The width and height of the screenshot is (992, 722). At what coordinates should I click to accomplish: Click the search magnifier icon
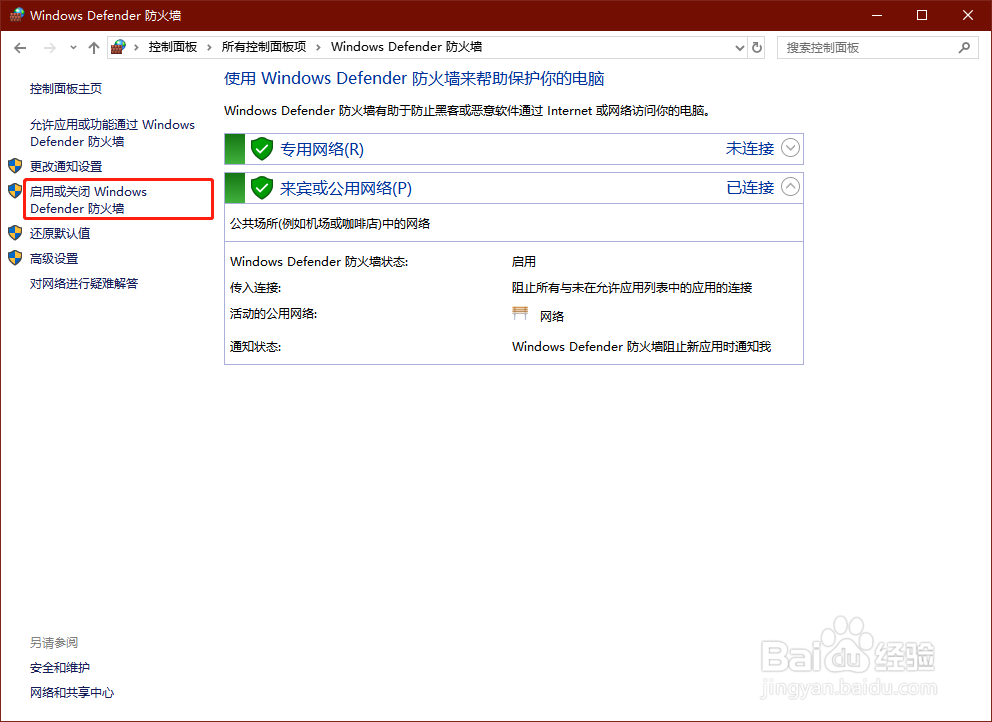[963, 47]
